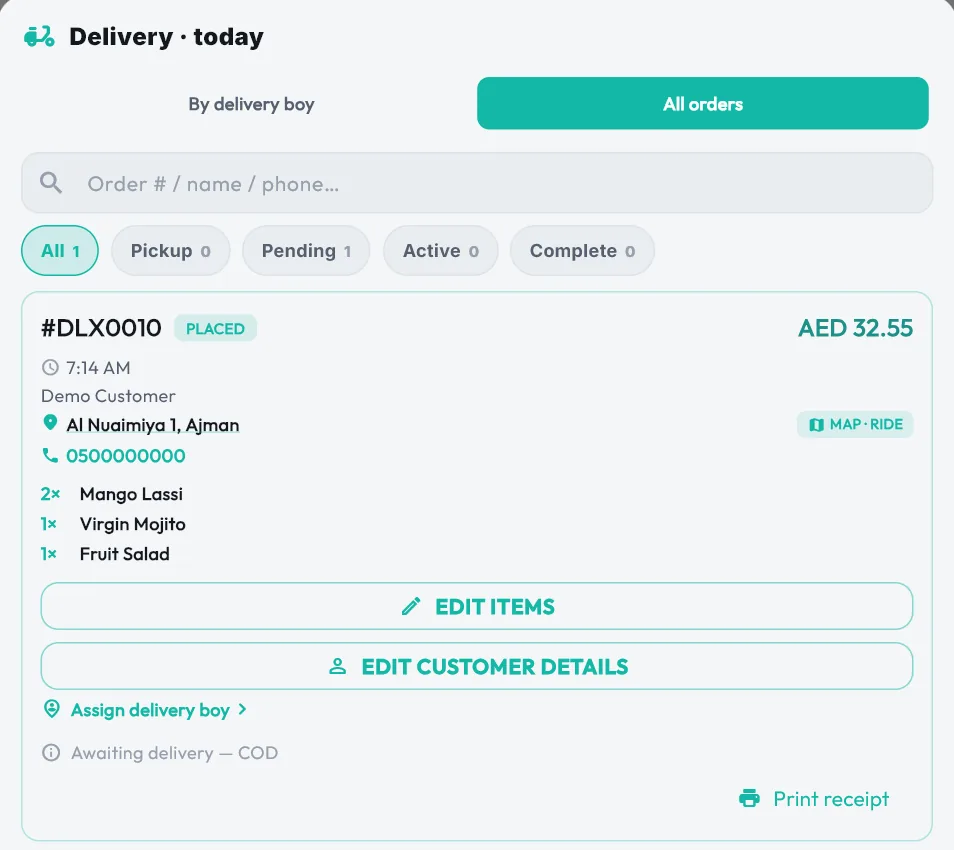Show Active orders filter
Screen dimensions: 954x850
coord(440,251)
